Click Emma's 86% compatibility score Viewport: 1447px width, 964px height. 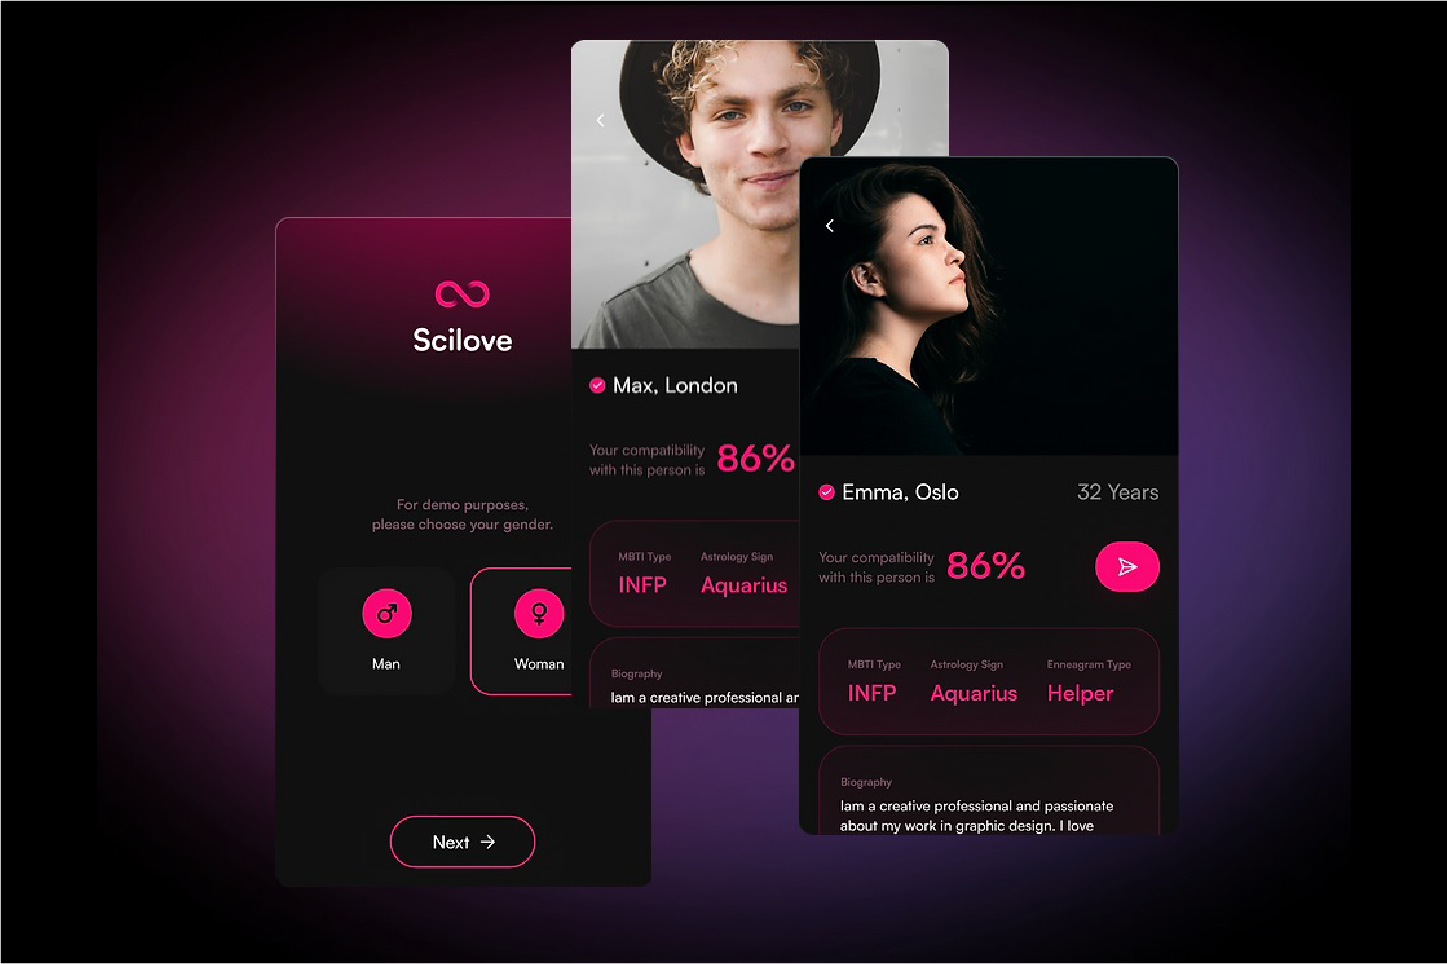(x=986, y=566)
